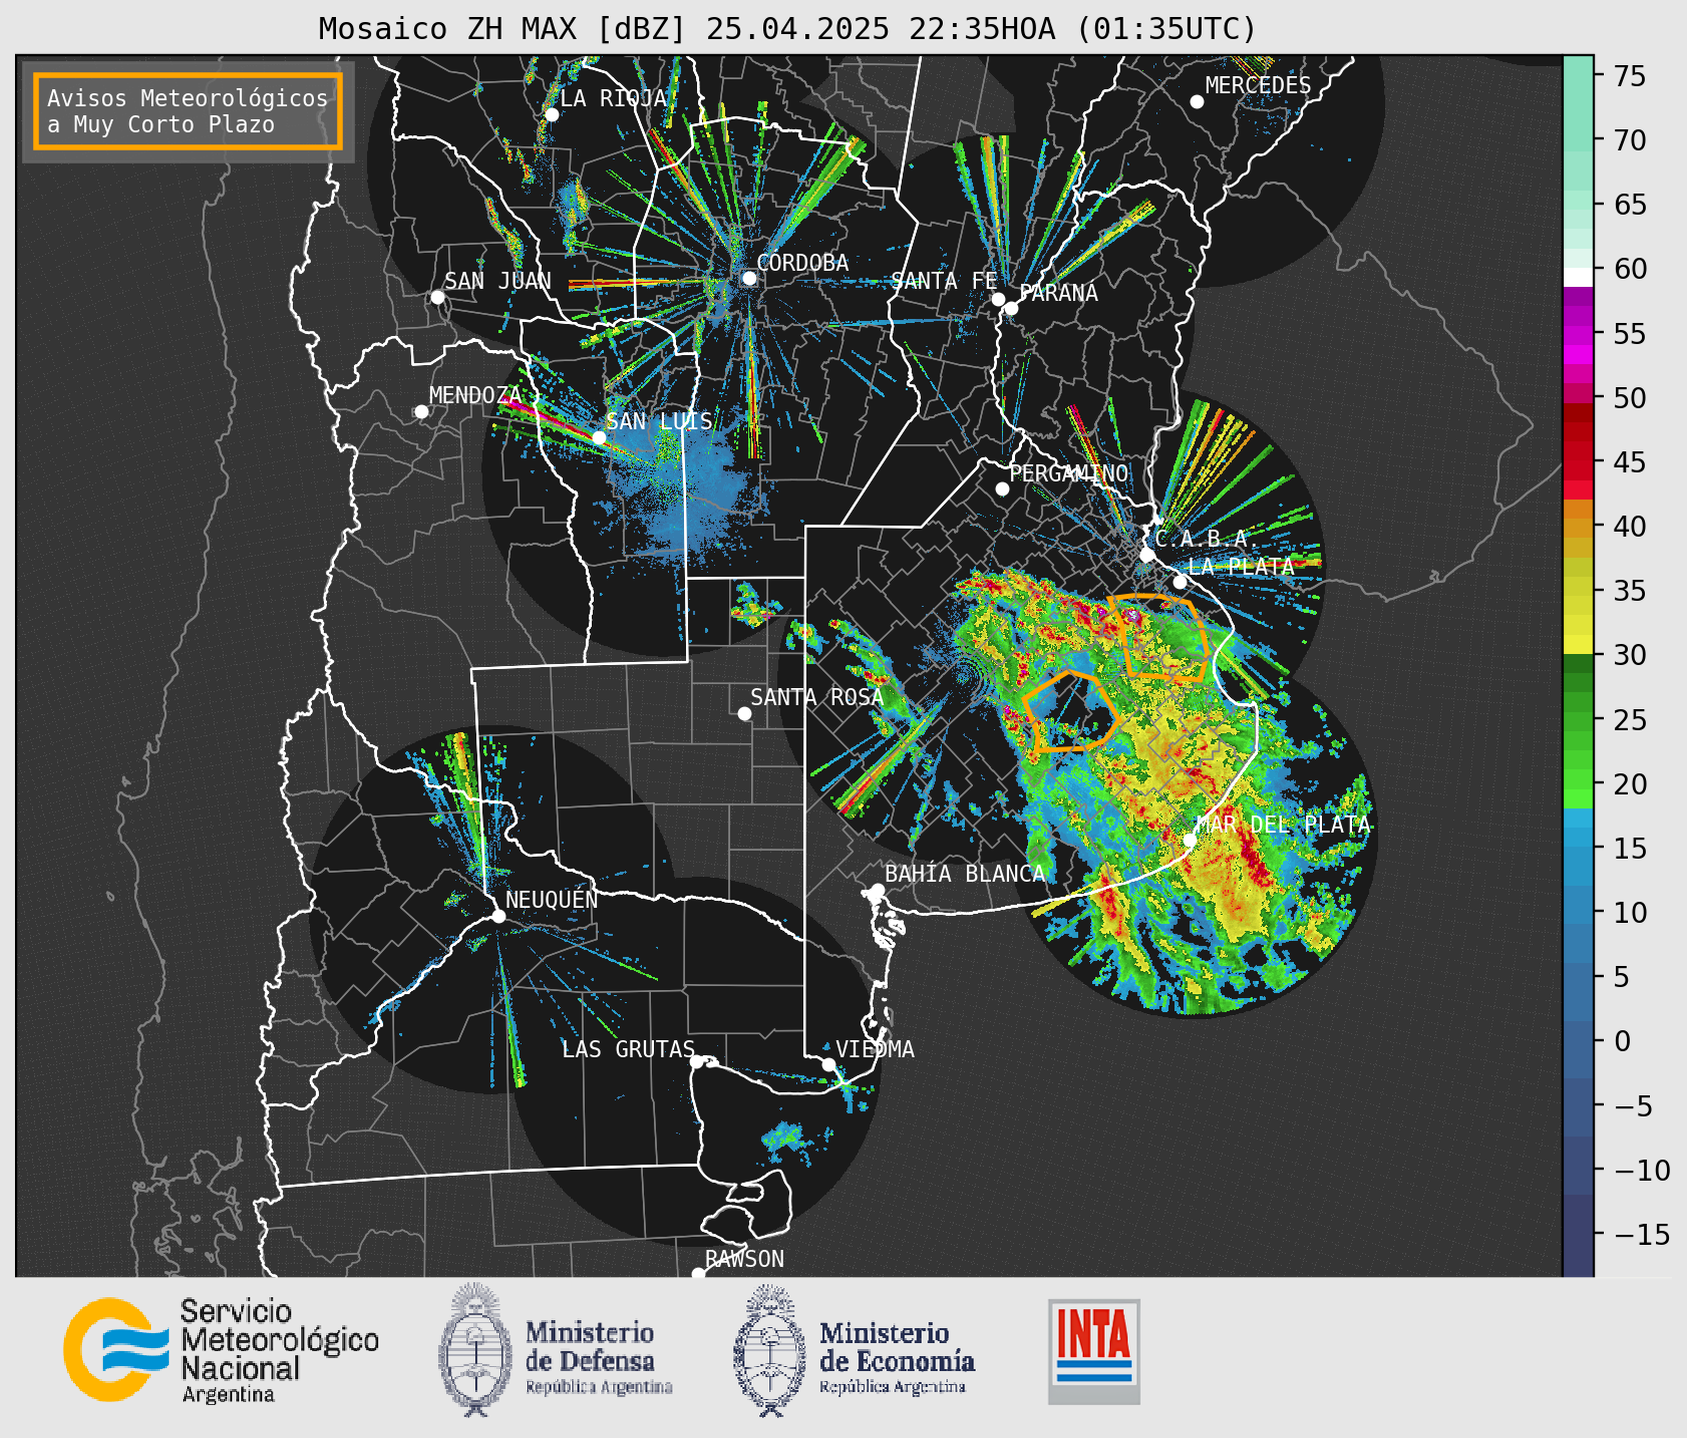The width and height of the screenshot is (1687, 1438).
Task: Click the BAHÍA BLANCA city marker dot
Action: click(877, 890)
